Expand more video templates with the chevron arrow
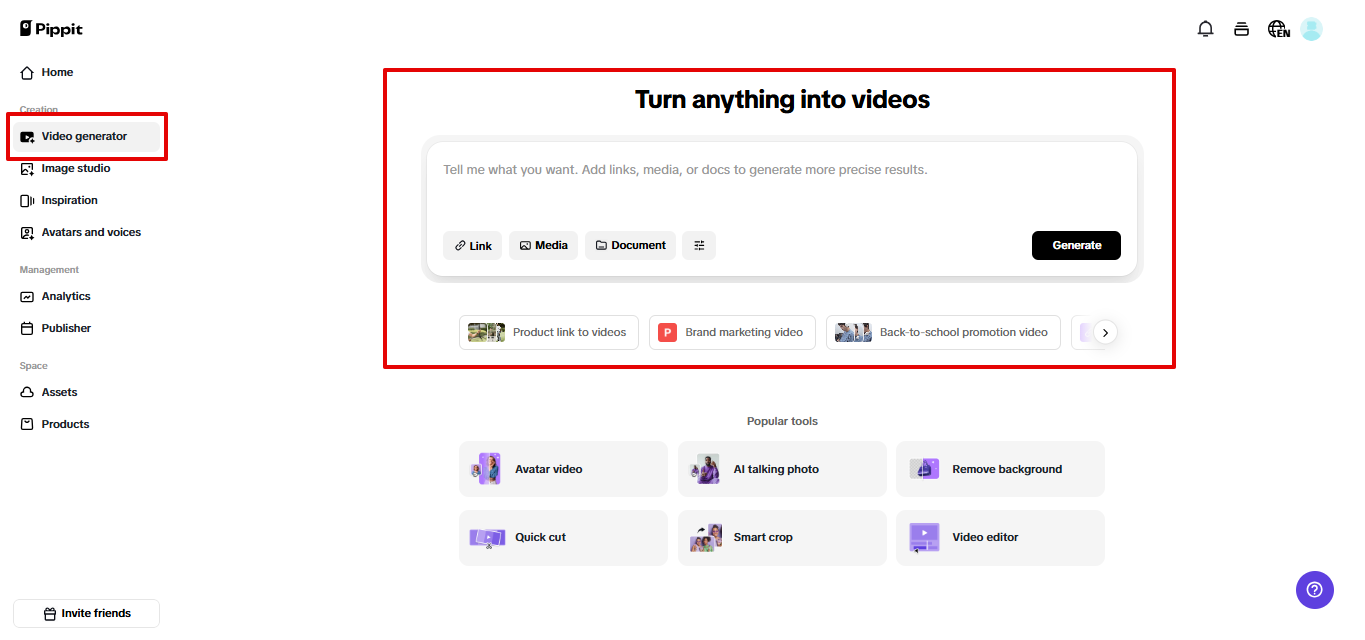Screen dimensions: 1365x640 (1105, 332)
